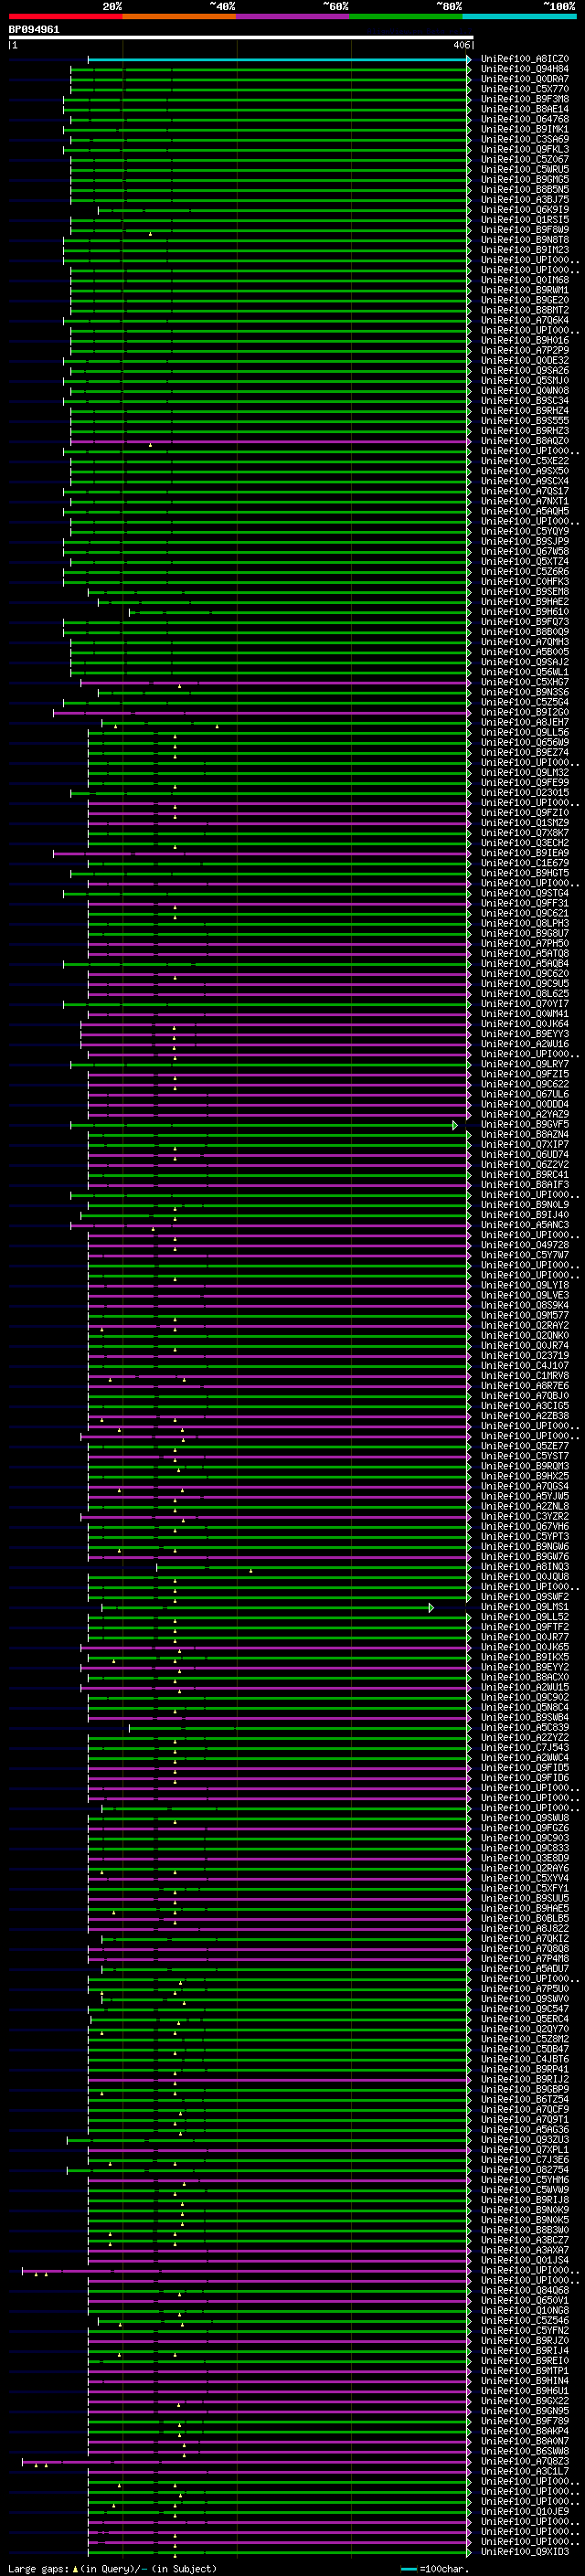
Task: Select hit label UniRef100_B9SJP9
Action: click(x=525, y=541)
